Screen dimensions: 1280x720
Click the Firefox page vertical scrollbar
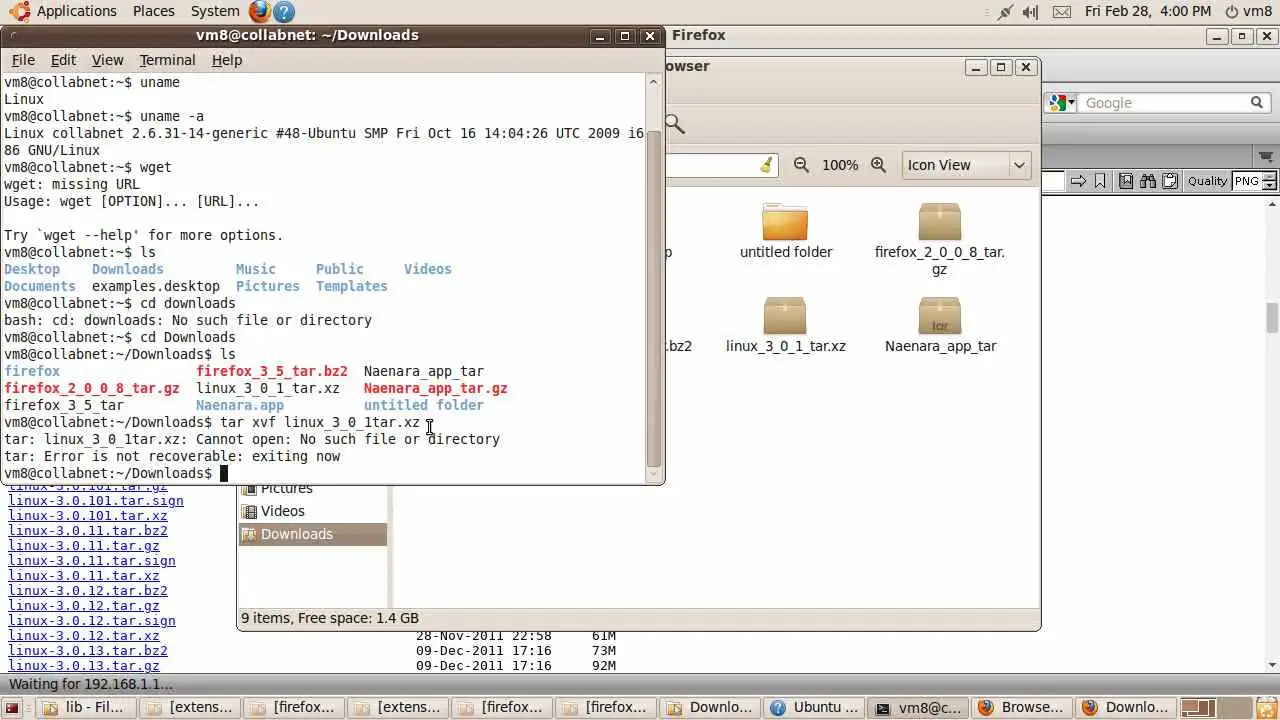tap(1272, 318)
